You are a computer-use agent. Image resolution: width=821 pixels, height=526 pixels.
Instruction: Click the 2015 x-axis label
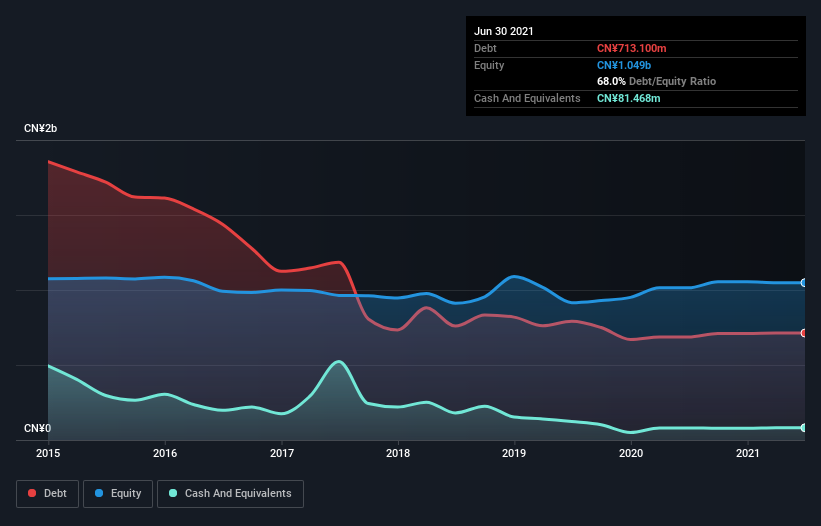tap(48, 453)
